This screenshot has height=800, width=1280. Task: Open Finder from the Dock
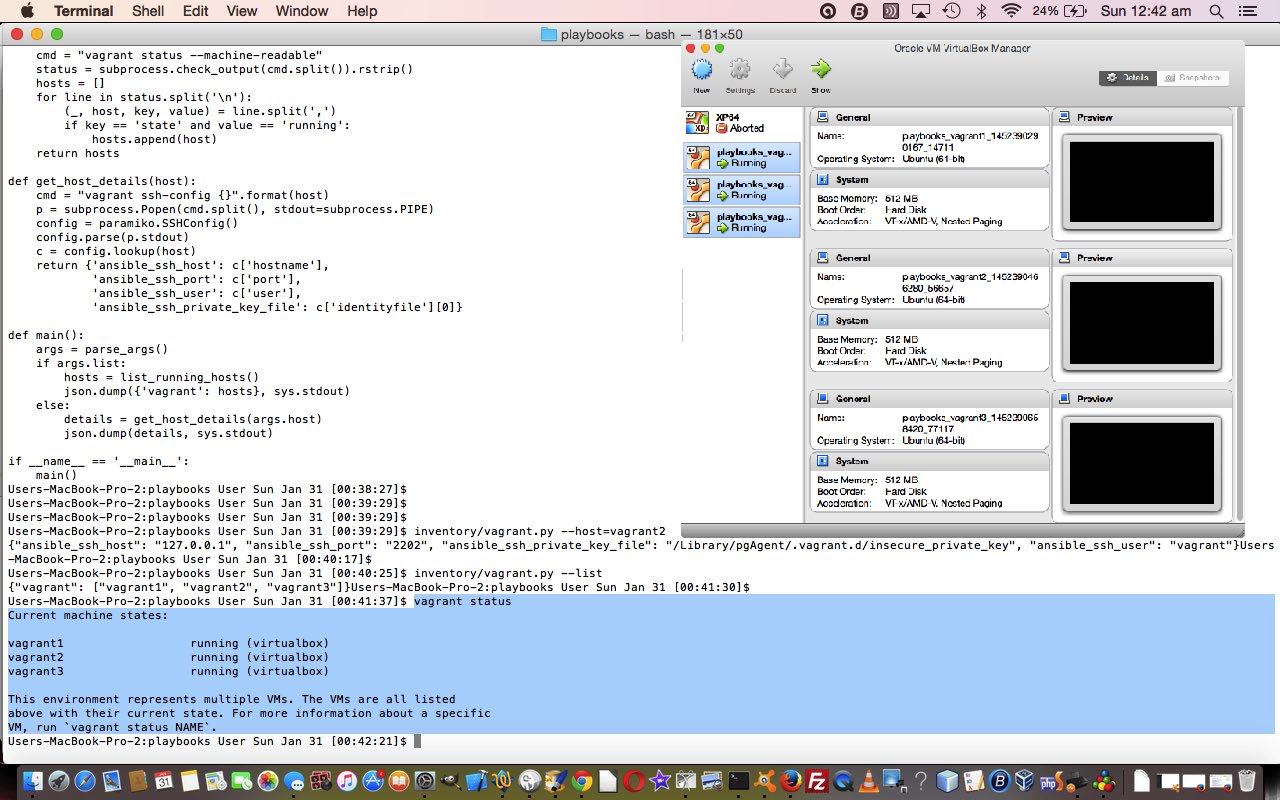pyautogui.click(x=33, y=779)
